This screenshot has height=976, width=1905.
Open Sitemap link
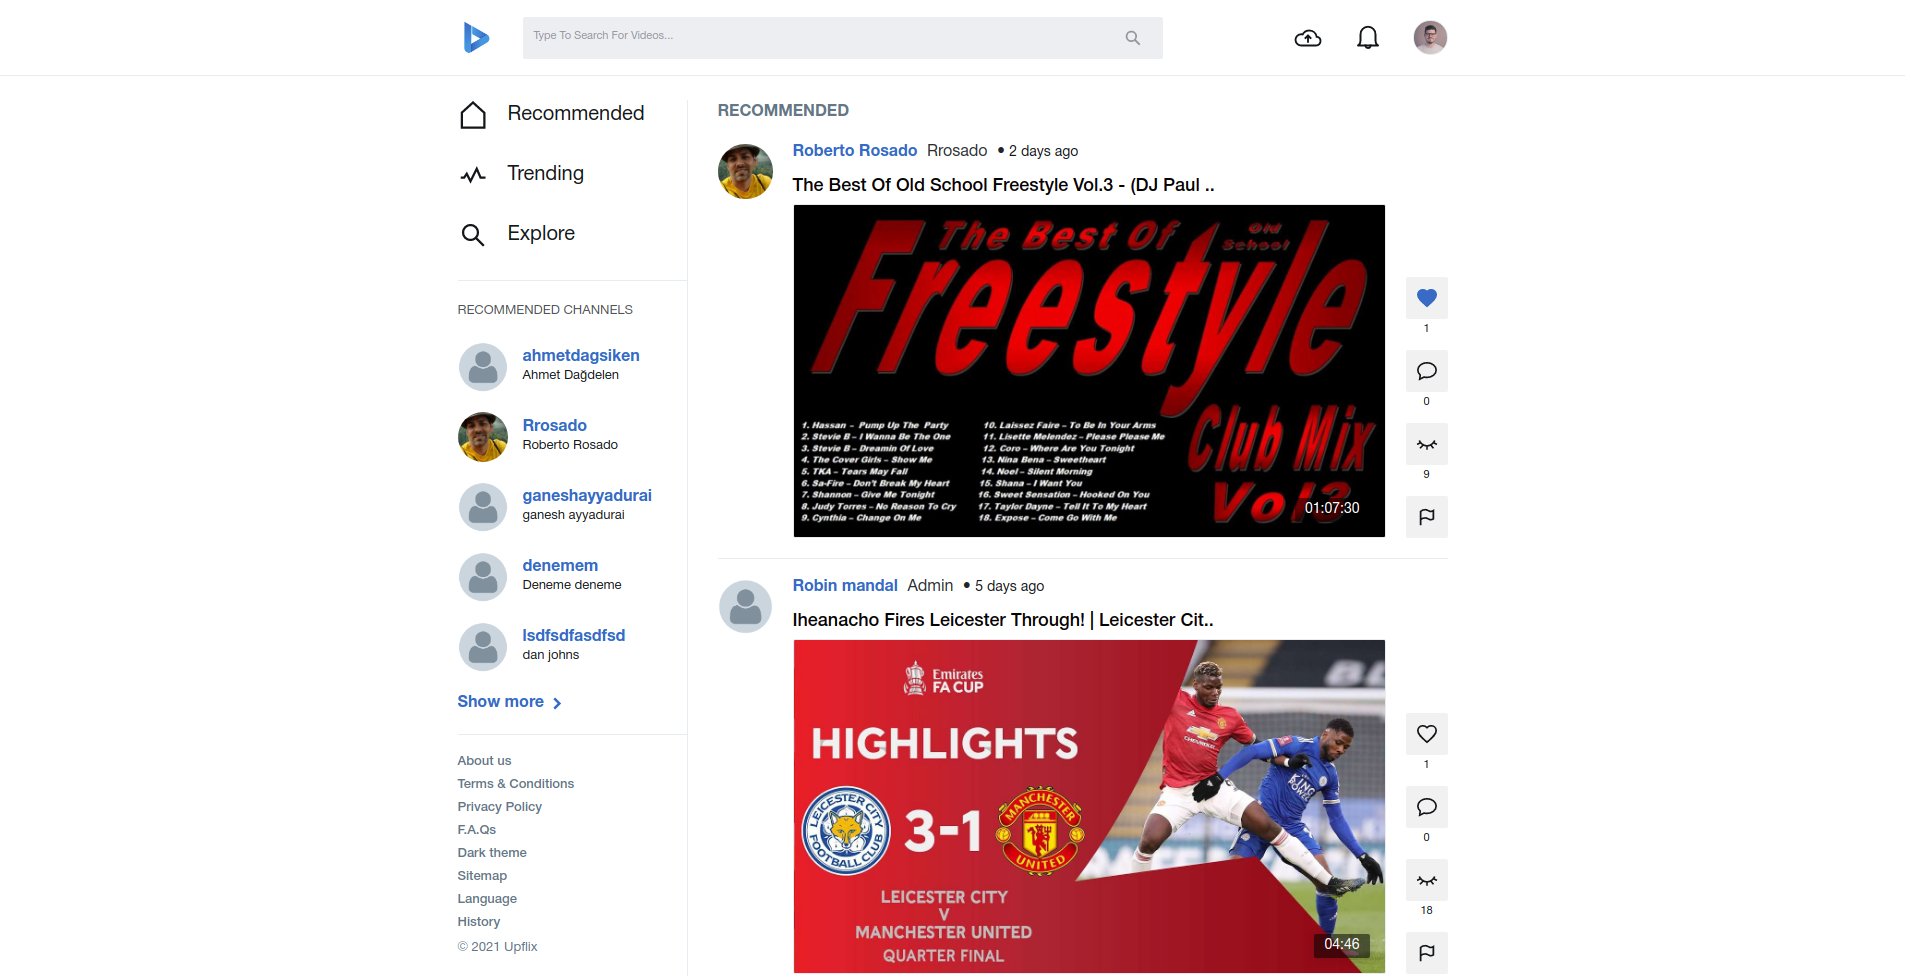point(482,876)
